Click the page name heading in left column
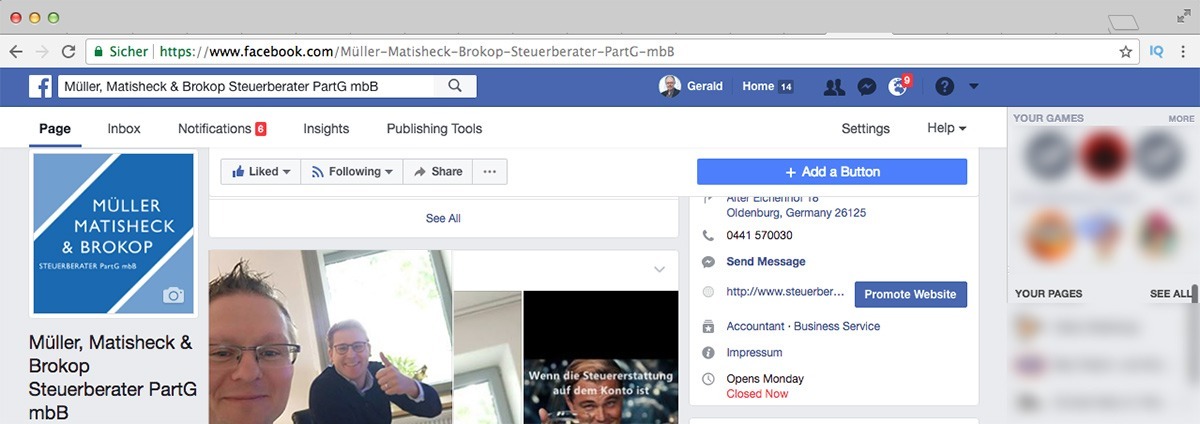This screenshot has width=1200, height=424. (x=113, y=377)
